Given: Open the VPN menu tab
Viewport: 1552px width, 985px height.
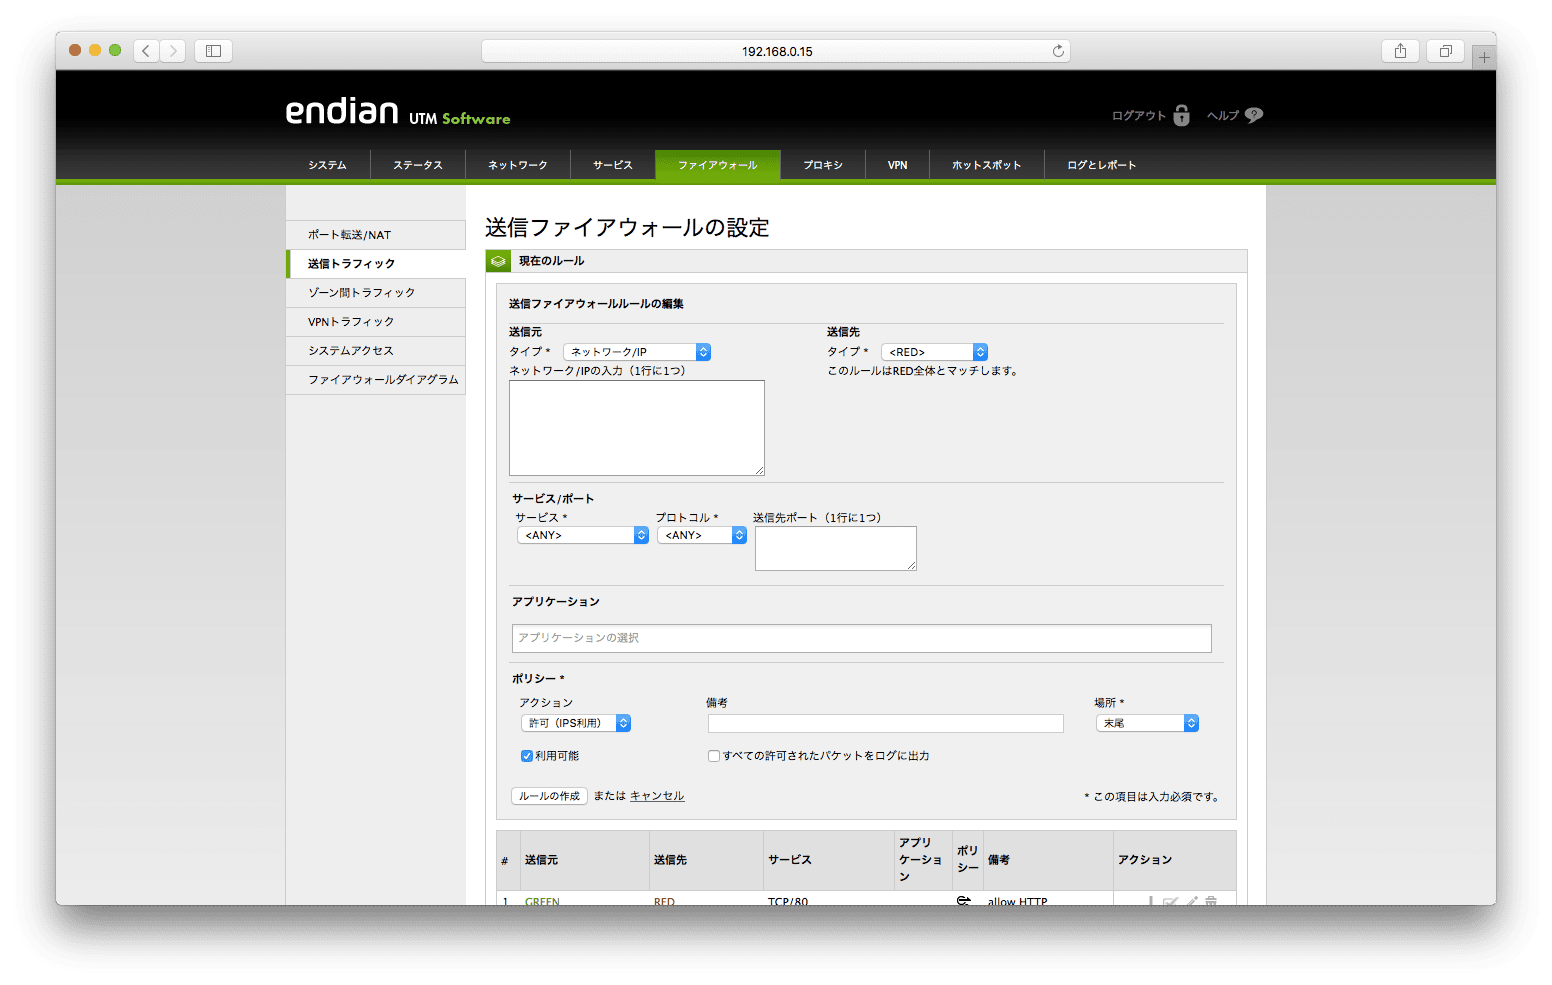Looking at the screenshot, I should tap(898, 165).
